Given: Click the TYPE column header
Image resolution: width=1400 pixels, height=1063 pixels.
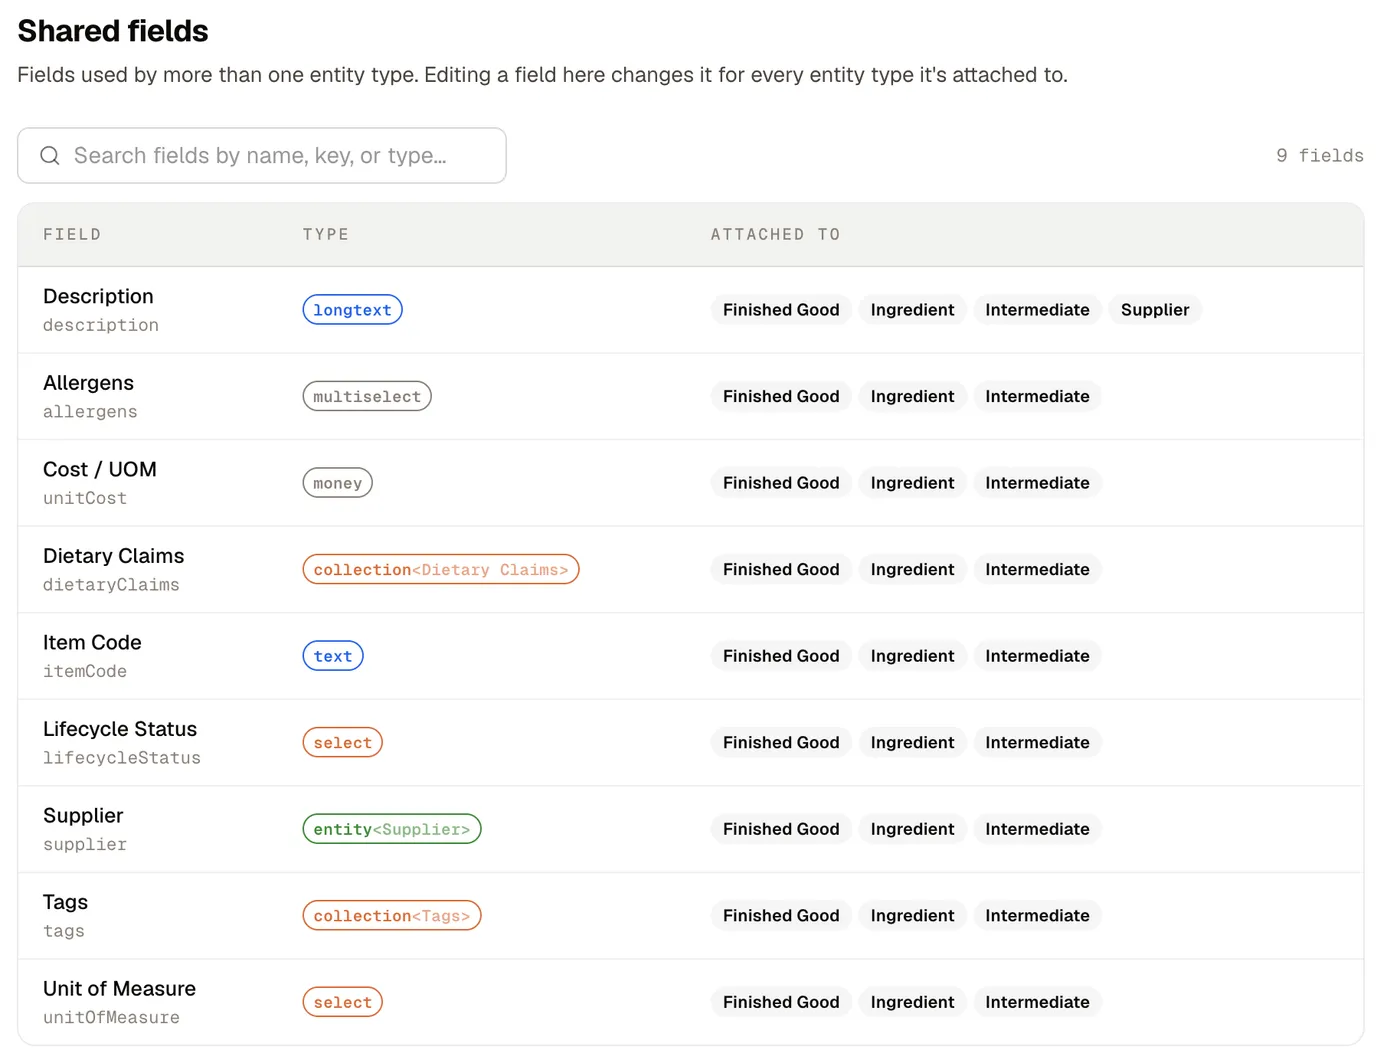Looking at the screenshot, I should (326, 234).
